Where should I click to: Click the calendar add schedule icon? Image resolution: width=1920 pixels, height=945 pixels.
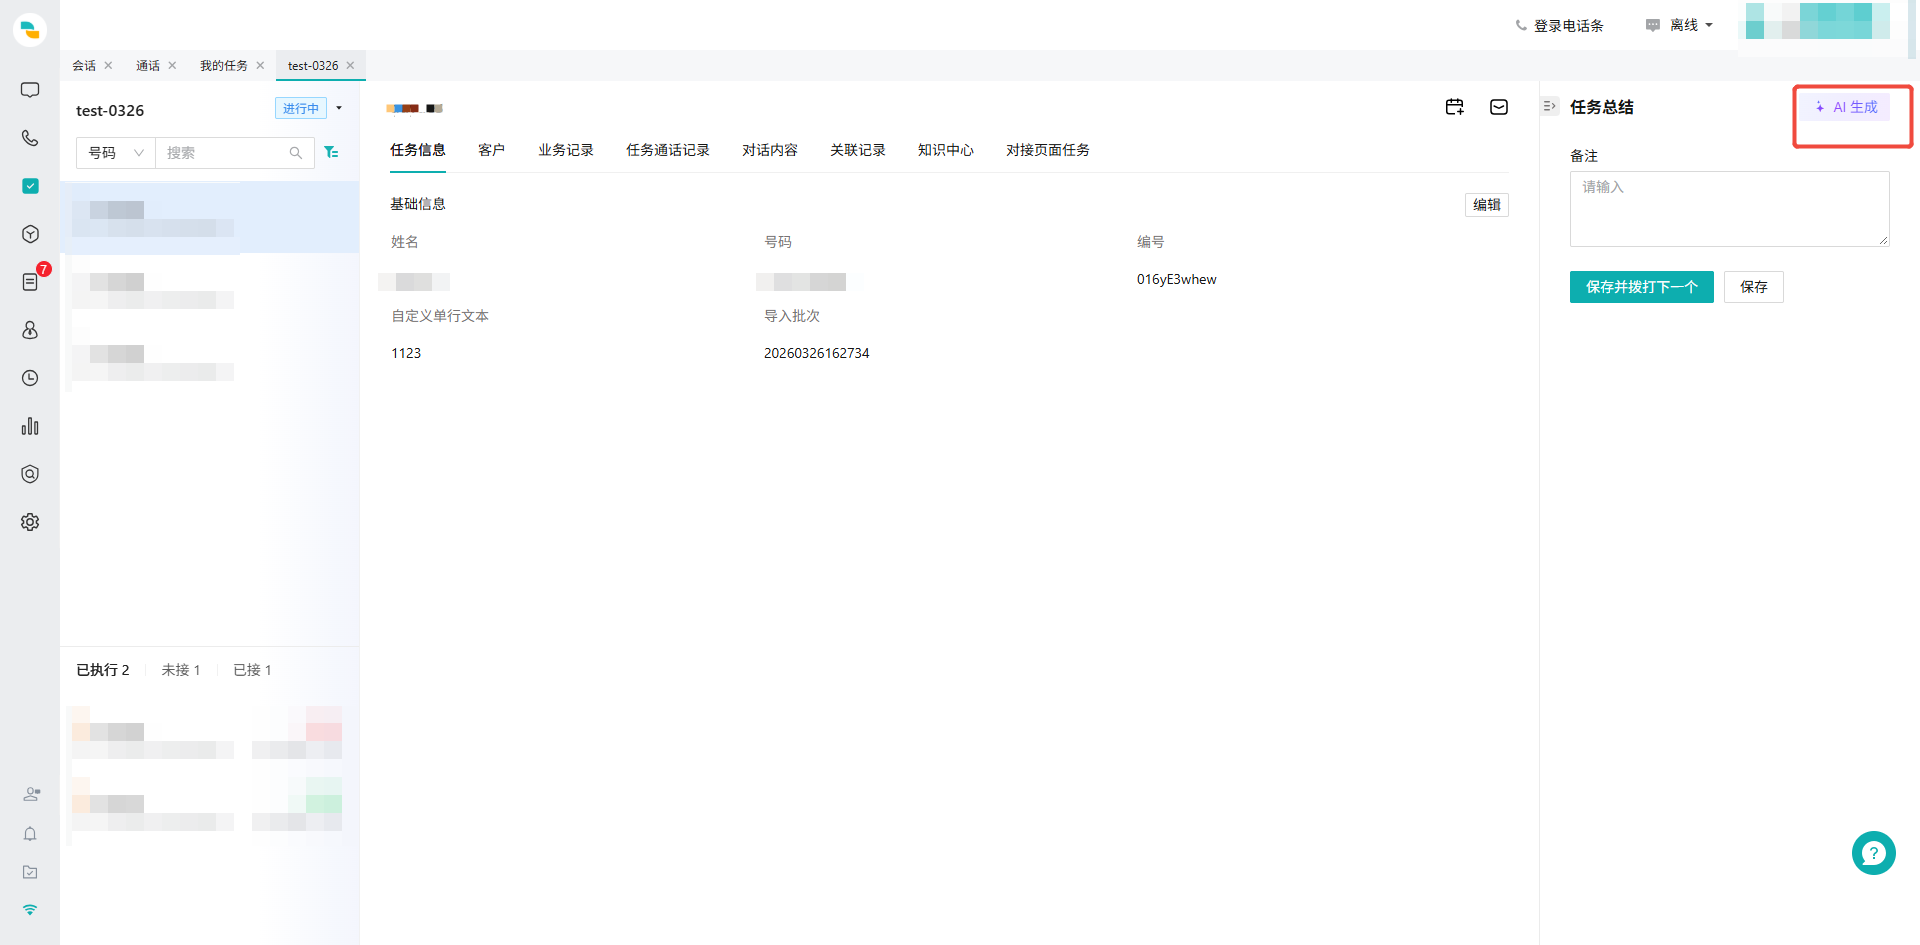1455,107
